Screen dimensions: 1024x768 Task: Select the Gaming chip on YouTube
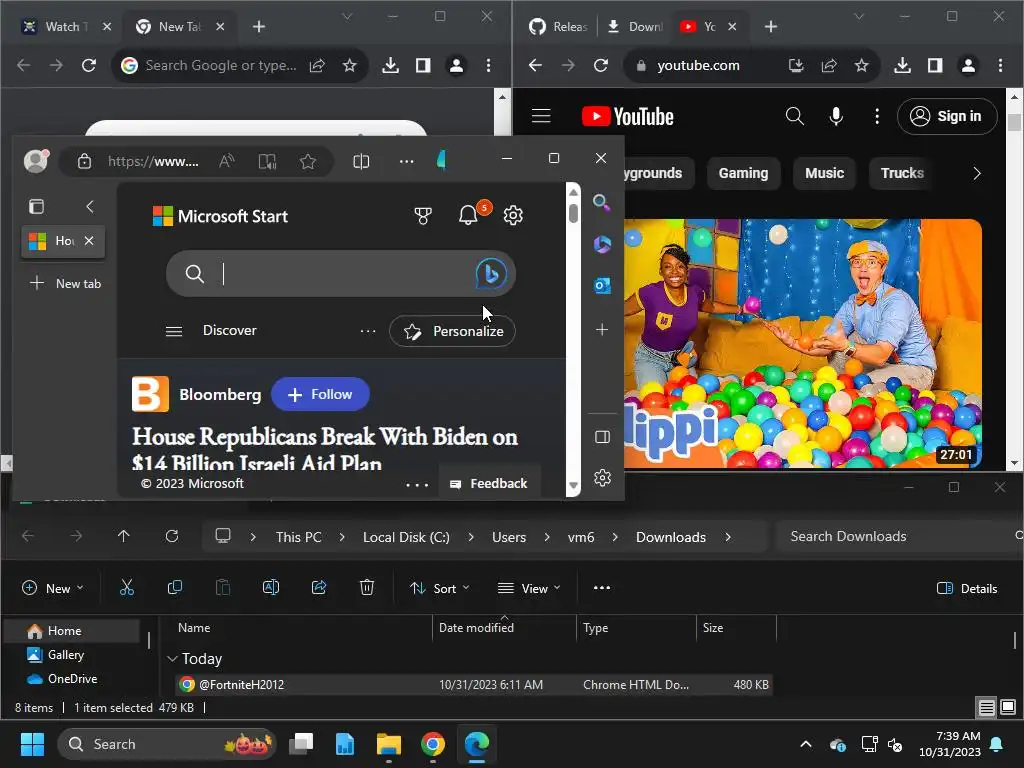tap(743, 173)
